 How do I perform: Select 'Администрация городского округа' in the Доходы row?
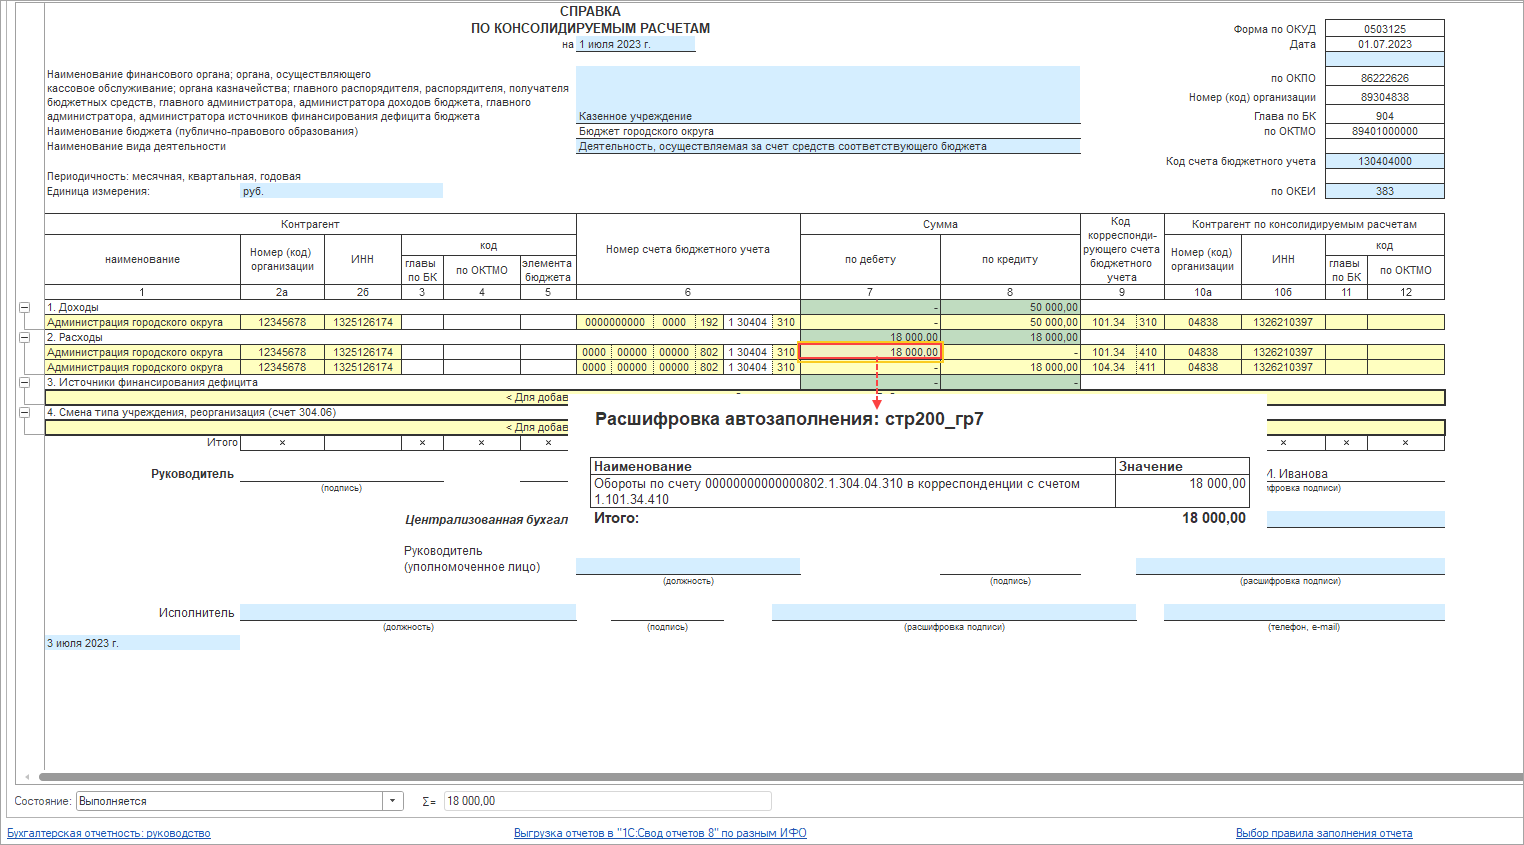(x=142, y=322)
